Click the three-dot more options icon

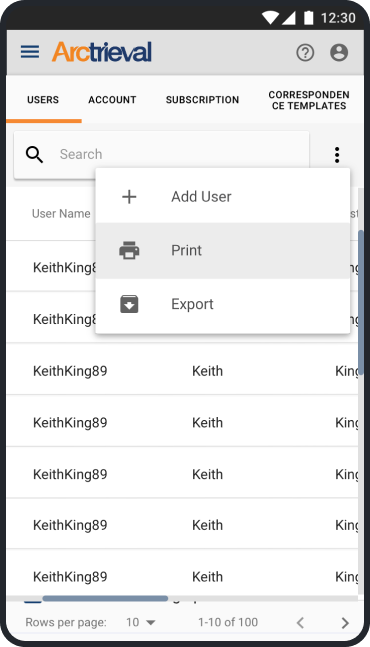pos(337,155)
